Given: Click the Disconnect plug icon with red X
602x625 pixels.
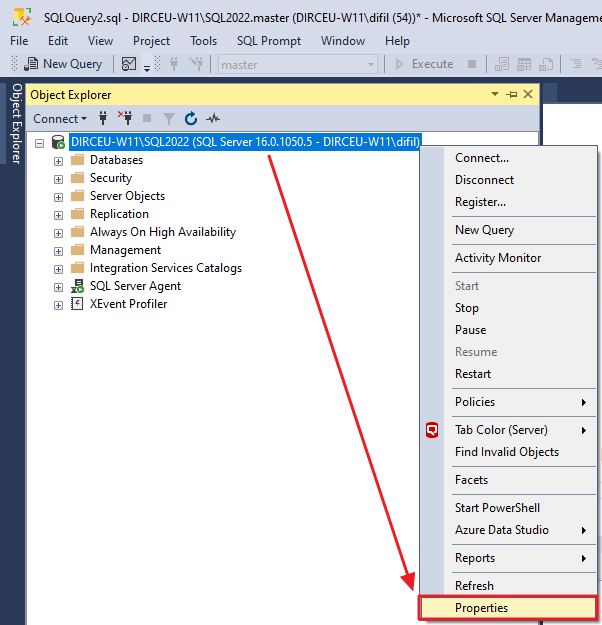Looking at the screenshot, I should (x=125, y=118).
